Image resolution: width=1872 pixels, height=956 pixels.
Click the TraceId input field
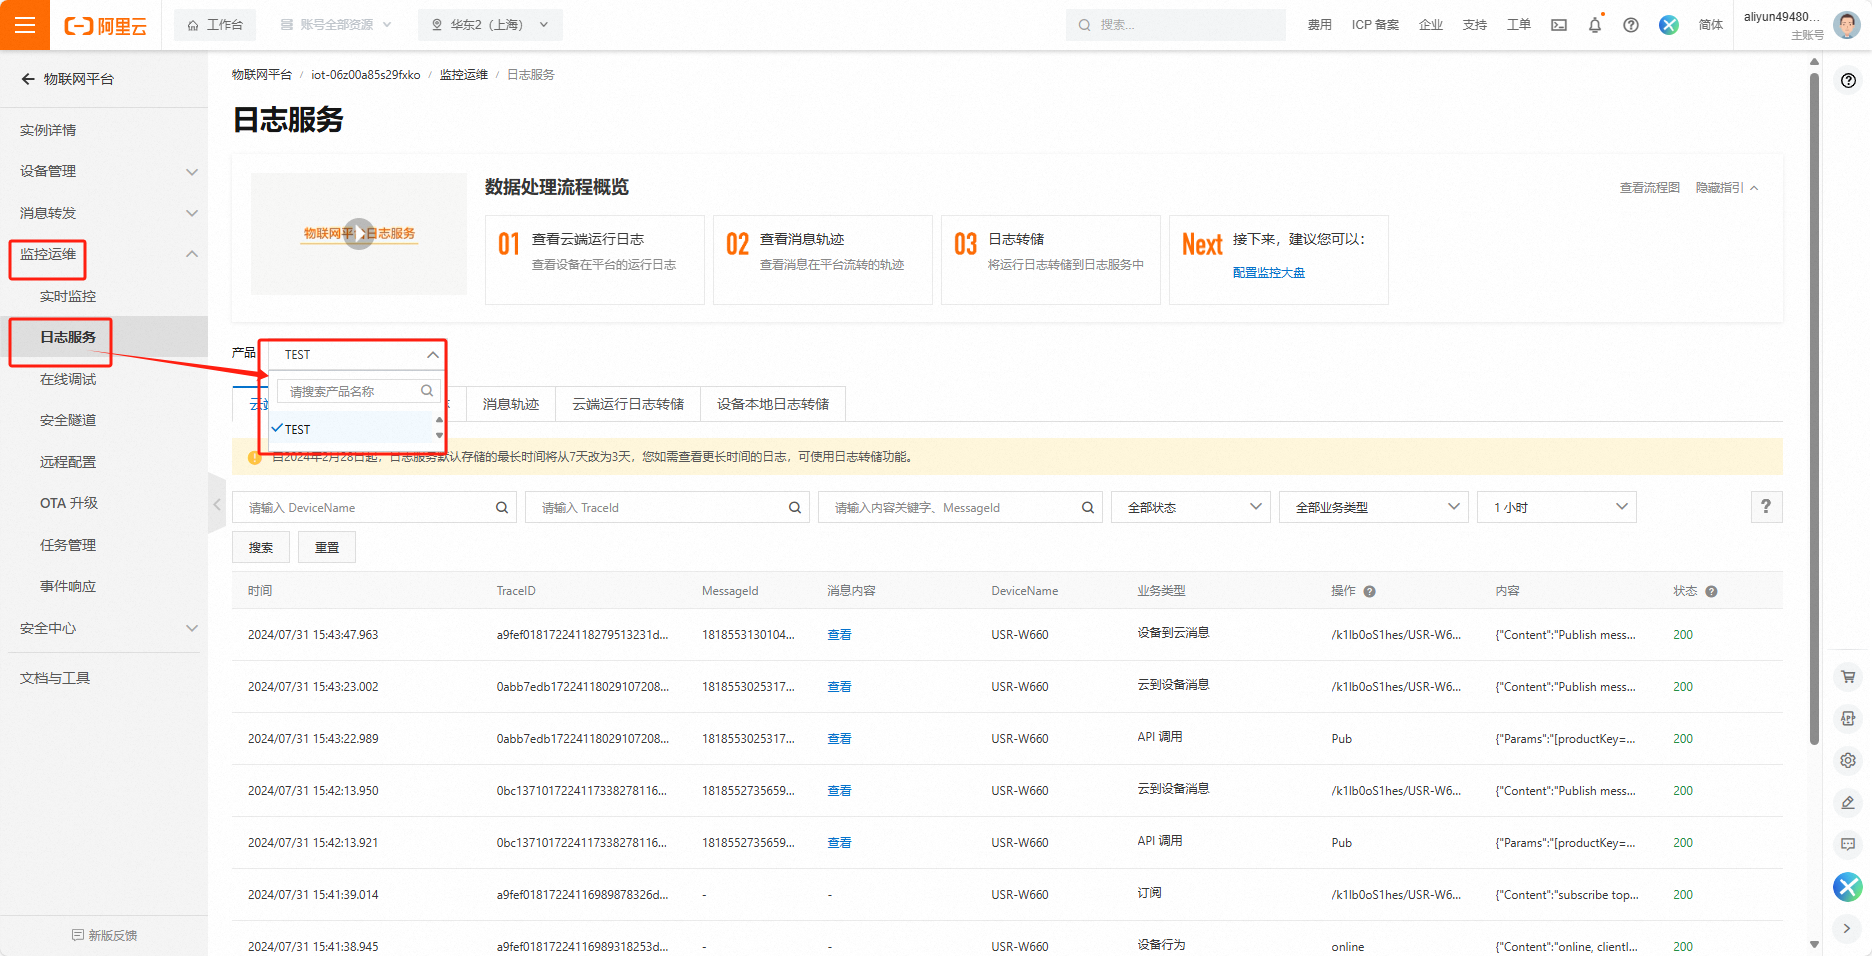pos(660,508)
